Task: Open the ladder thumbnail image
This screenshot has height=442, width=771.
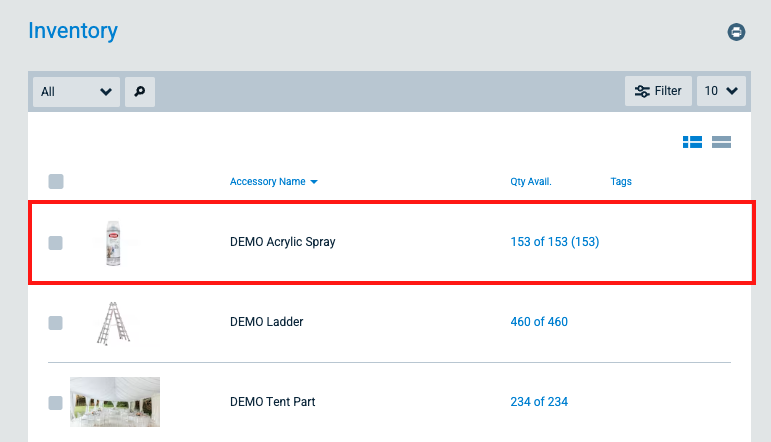Action: [x=113, y=322]
